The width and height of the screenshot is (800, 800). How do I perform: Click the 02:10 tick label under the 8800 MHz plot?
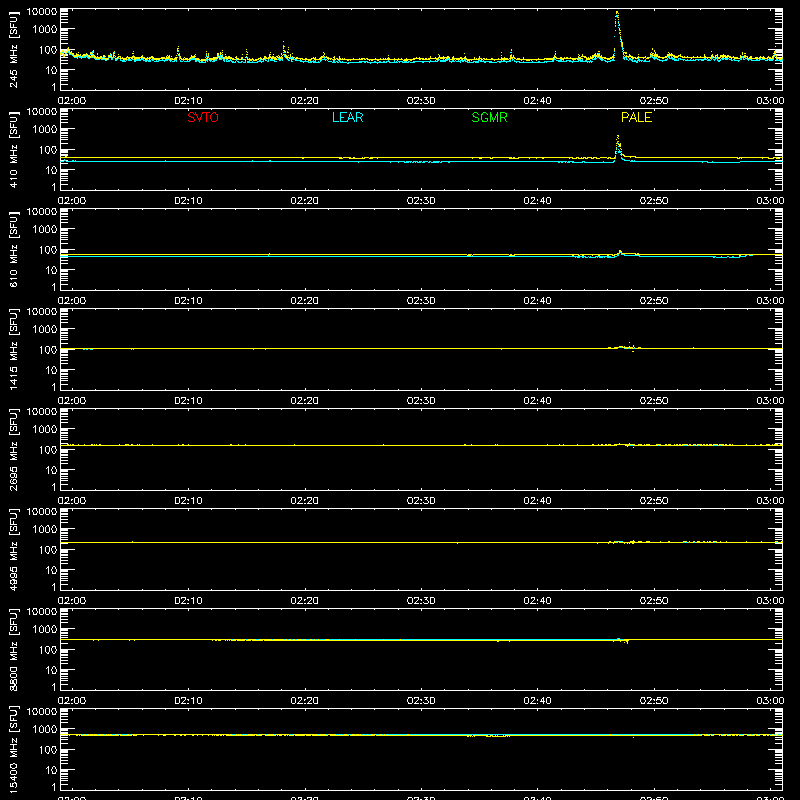[188, 701]
